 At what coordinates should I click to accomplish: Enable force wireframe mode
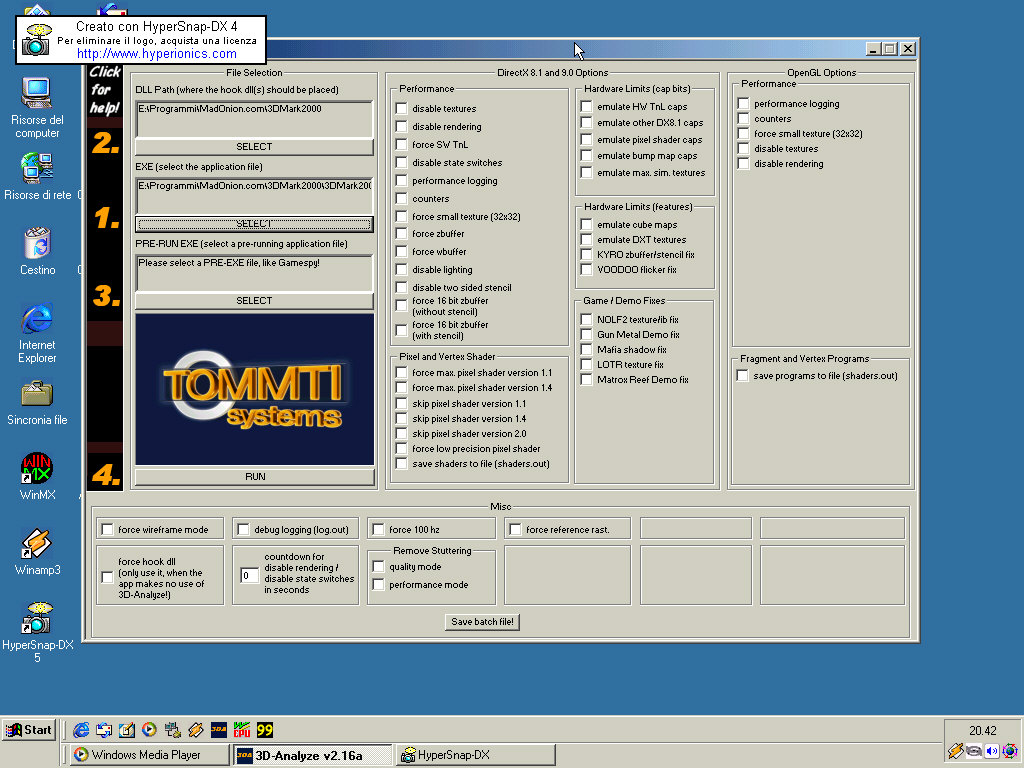pyautogui.click(x=107, y=530)
